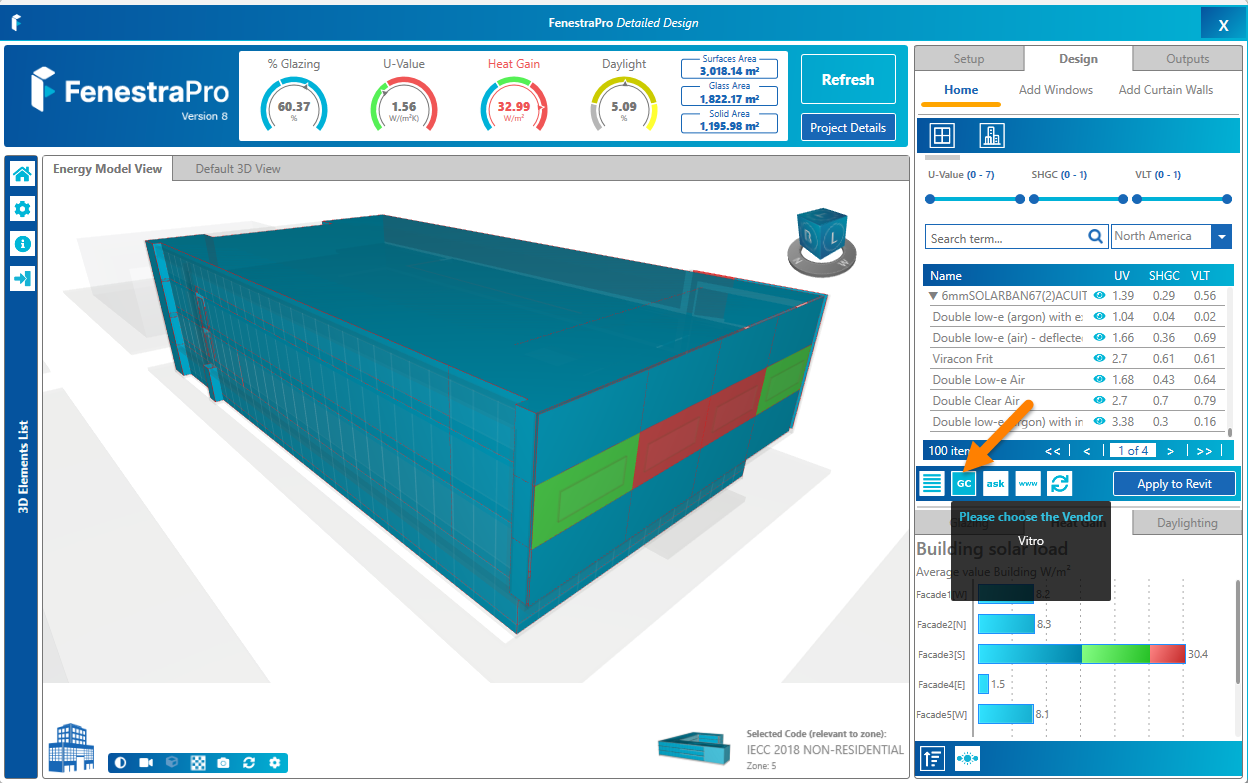Open the North America region dropdown

point(1221,237)
